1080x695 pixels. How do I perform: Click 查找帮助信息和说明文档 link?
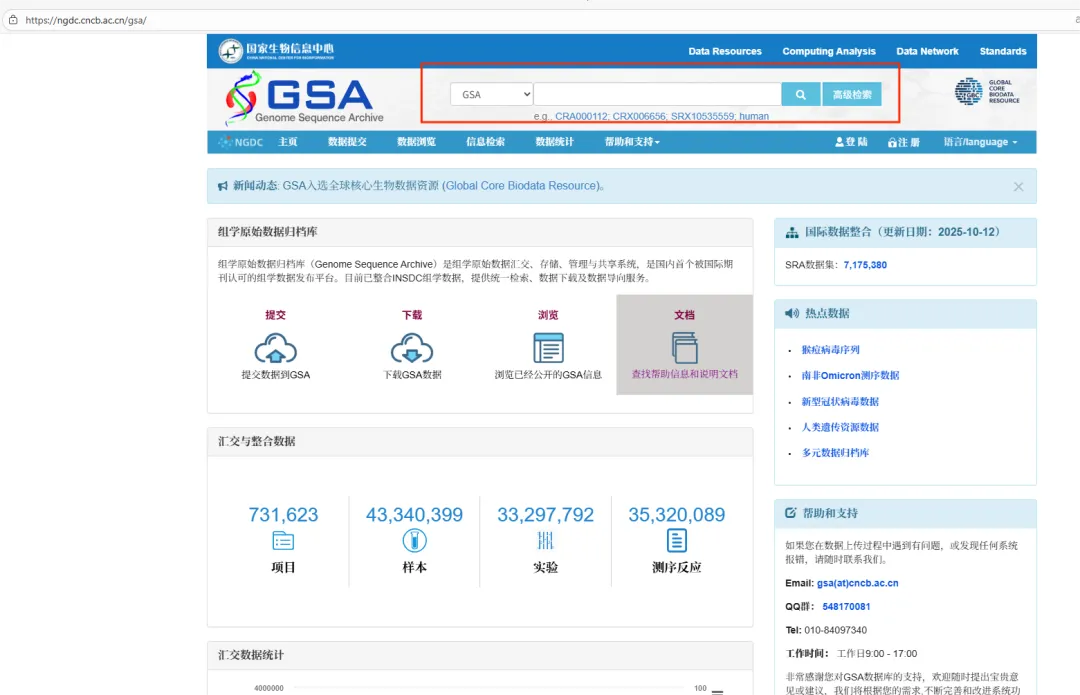pos(685,374)
